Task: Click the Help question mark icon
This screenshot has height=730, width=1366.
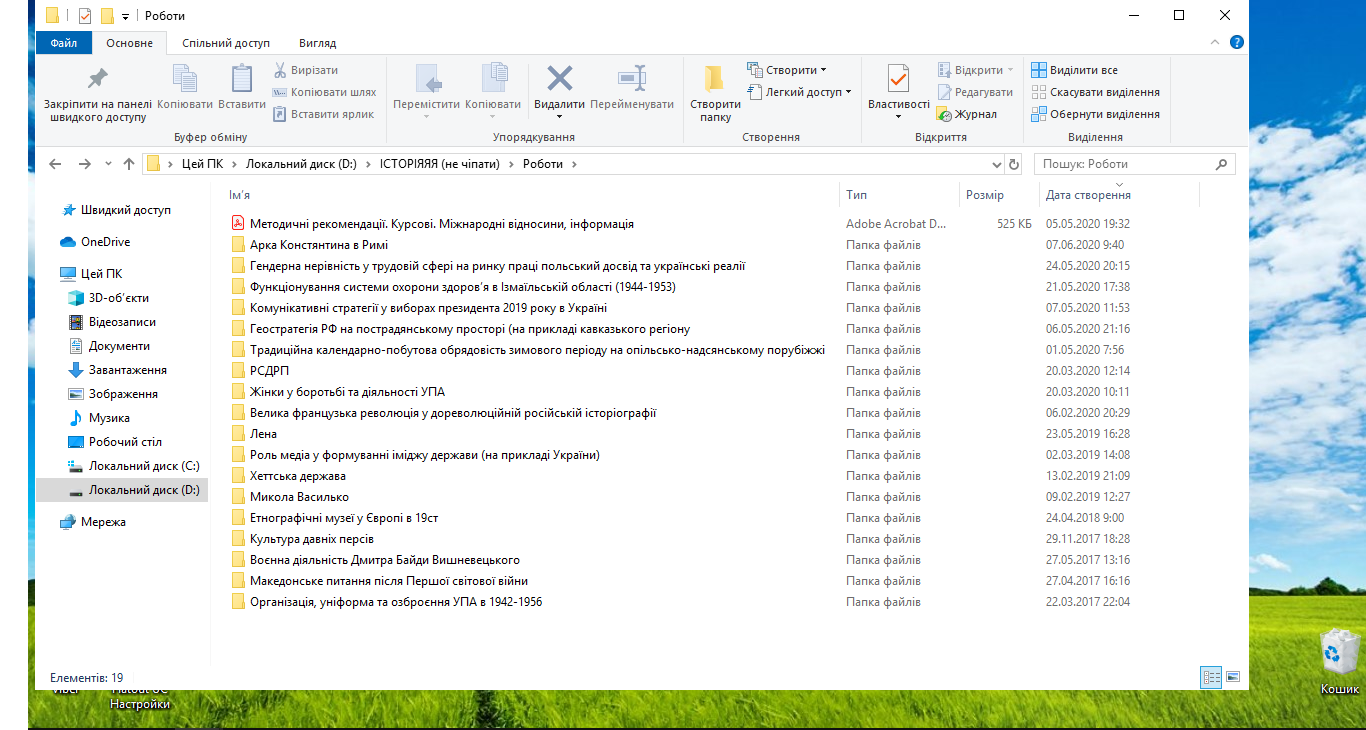Action: [x=1236, y=43]
